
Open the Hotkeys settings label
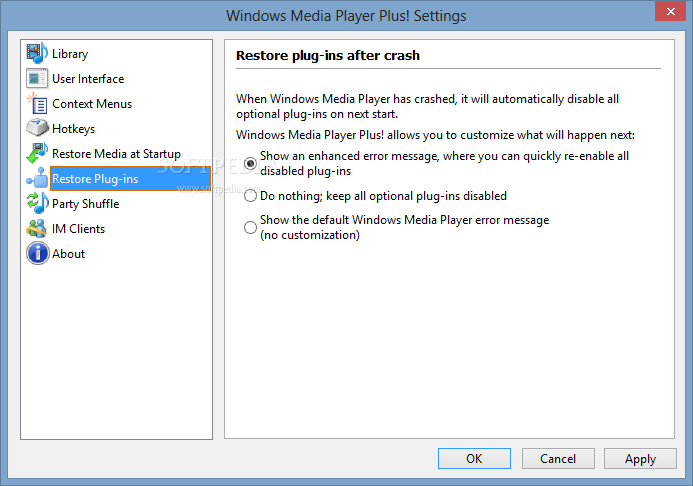click(73, 129)
